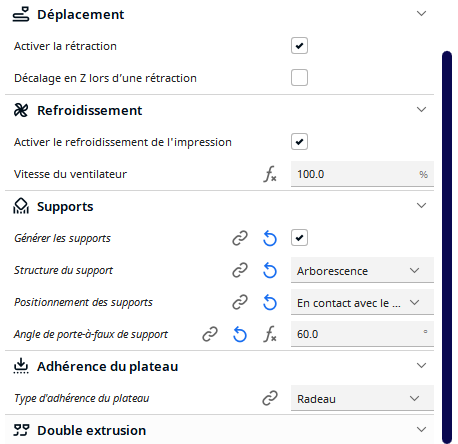Collapse the Déplacement section chevron

coord(422,14)
